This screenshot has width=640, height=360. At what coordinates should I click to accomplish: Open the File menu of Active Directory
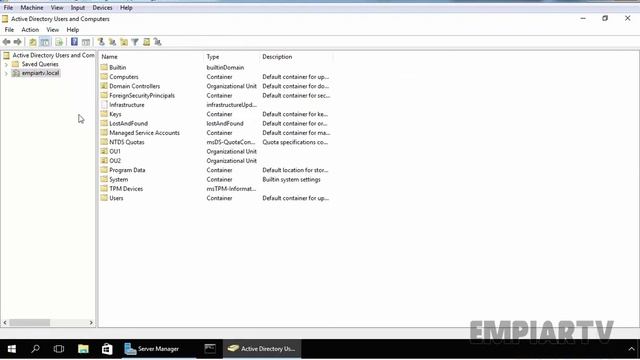tap(9, 30)
